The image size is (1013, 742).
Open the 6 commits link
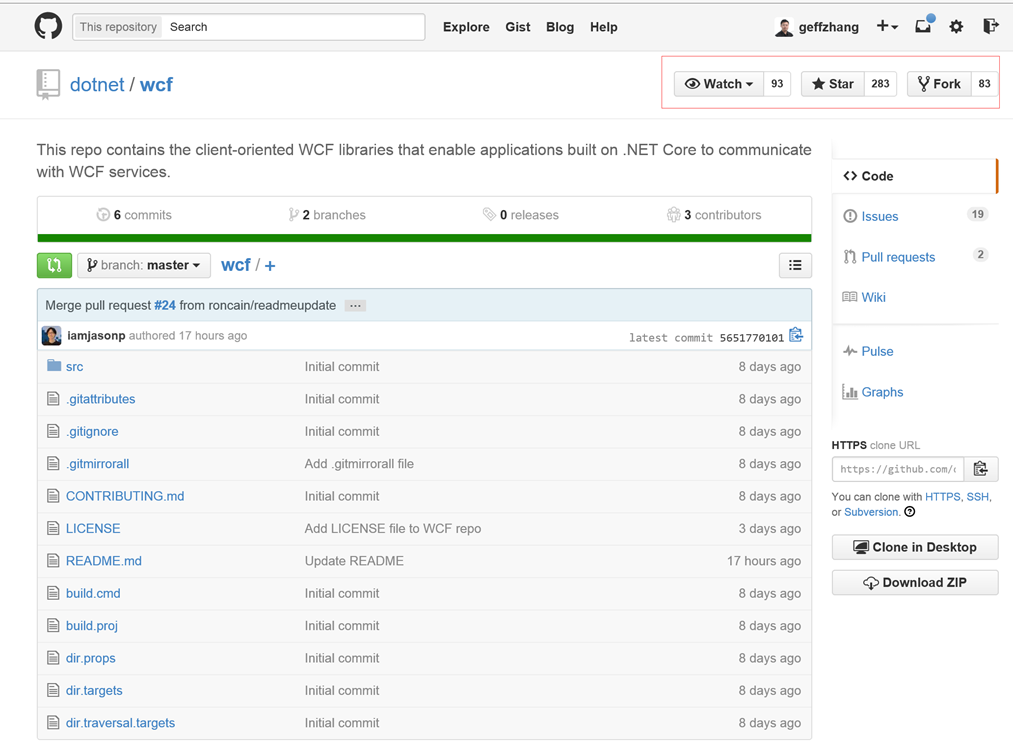click(x=134, y=215)
